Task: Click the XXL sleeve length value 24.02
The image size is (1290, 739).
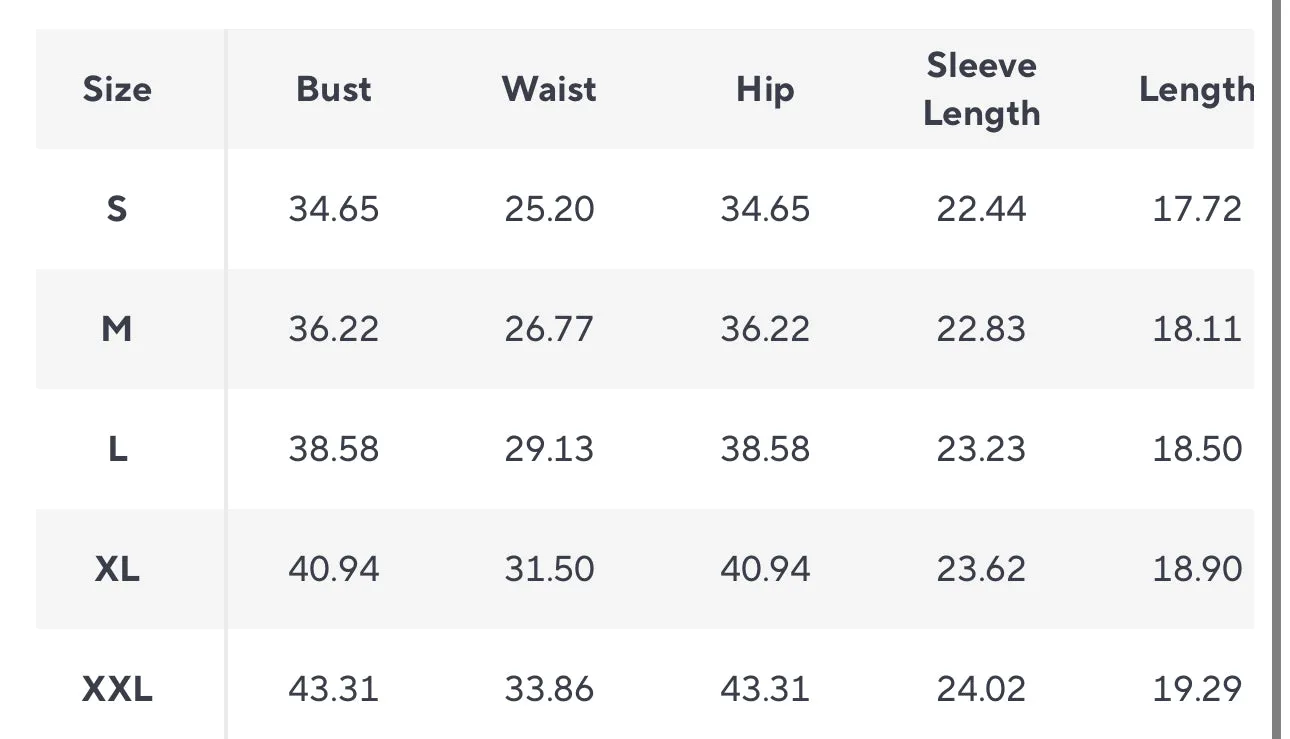Action: 981,689
